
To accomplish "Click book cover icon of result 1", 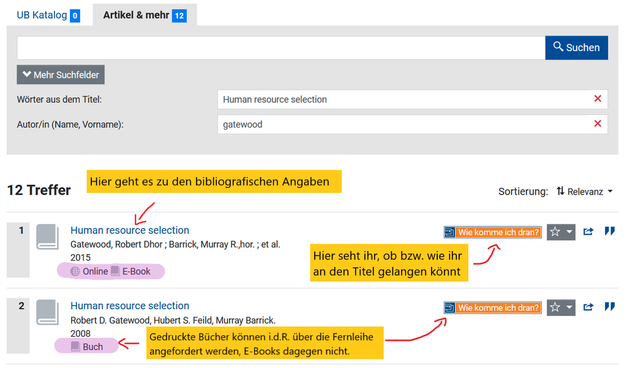I will (48, 237).
